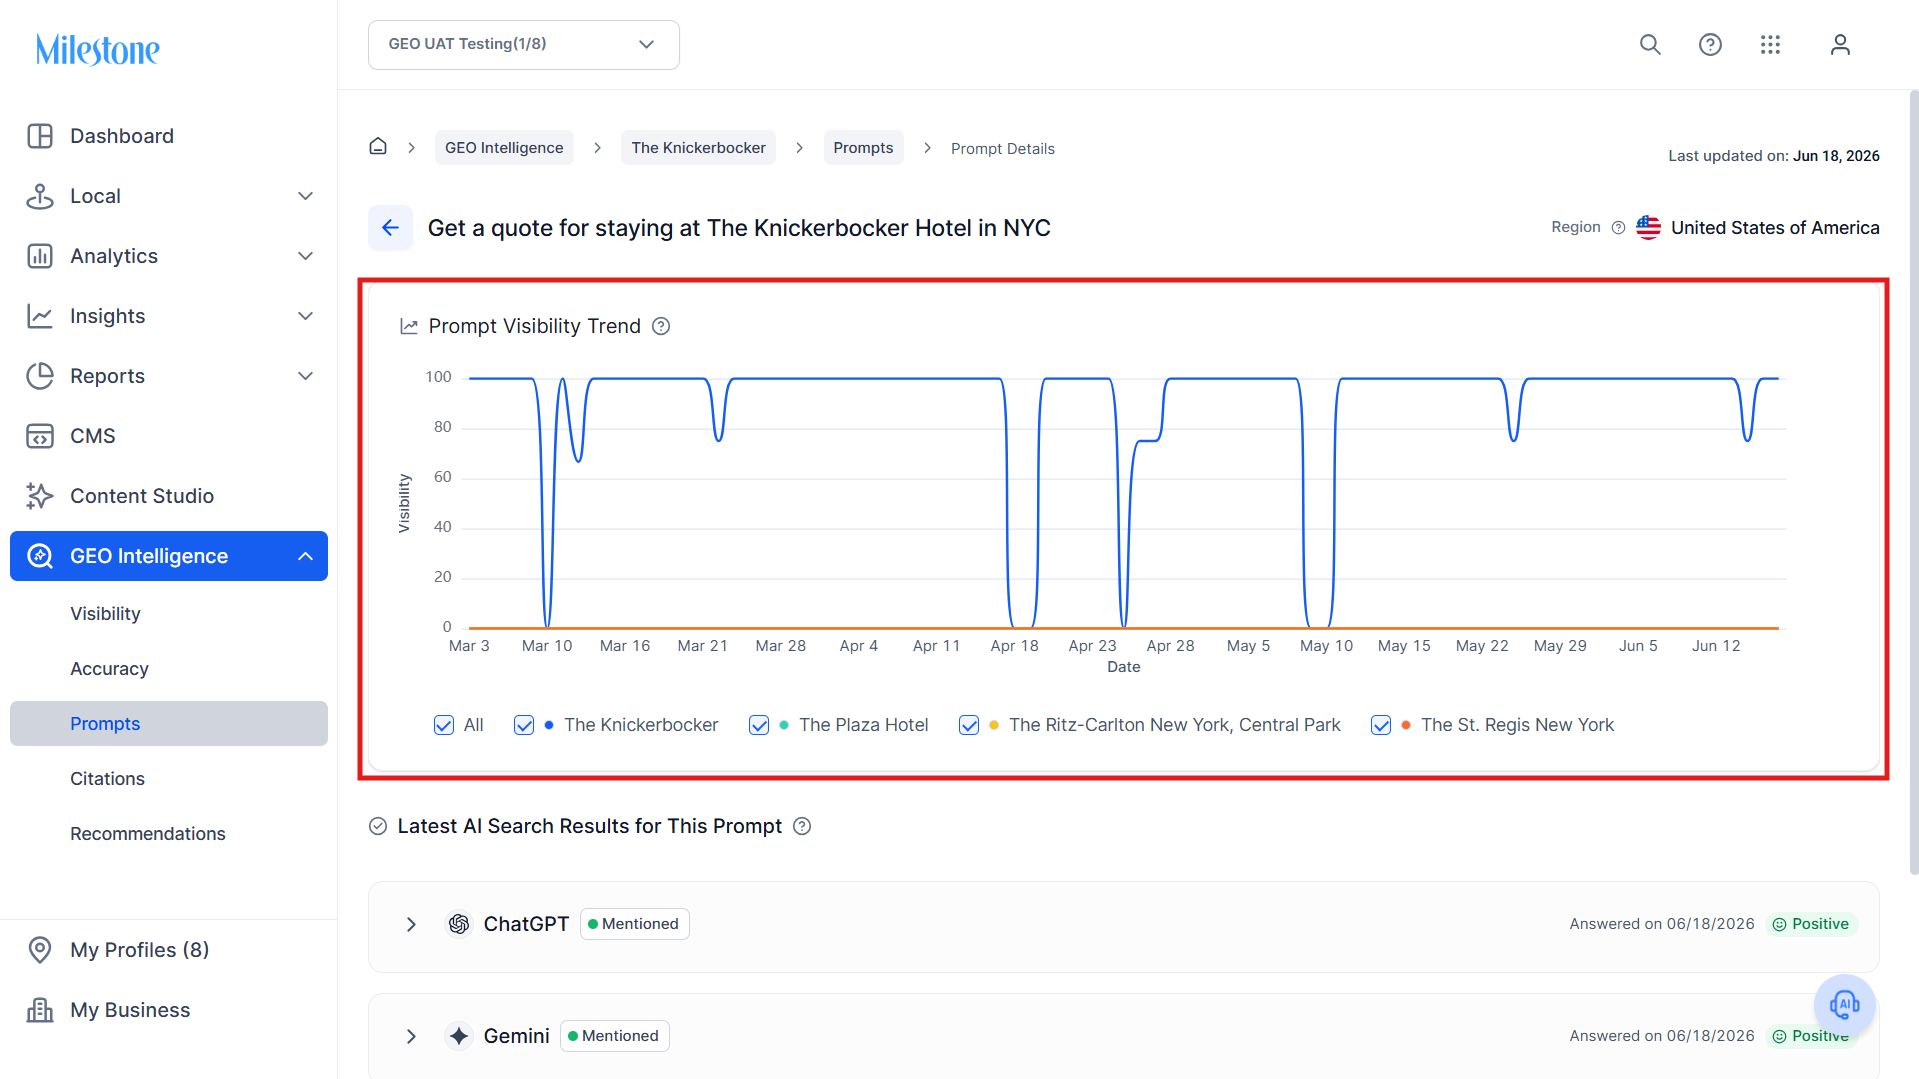
Task: Click the Local sidebar icon
Action: [40, 196]
